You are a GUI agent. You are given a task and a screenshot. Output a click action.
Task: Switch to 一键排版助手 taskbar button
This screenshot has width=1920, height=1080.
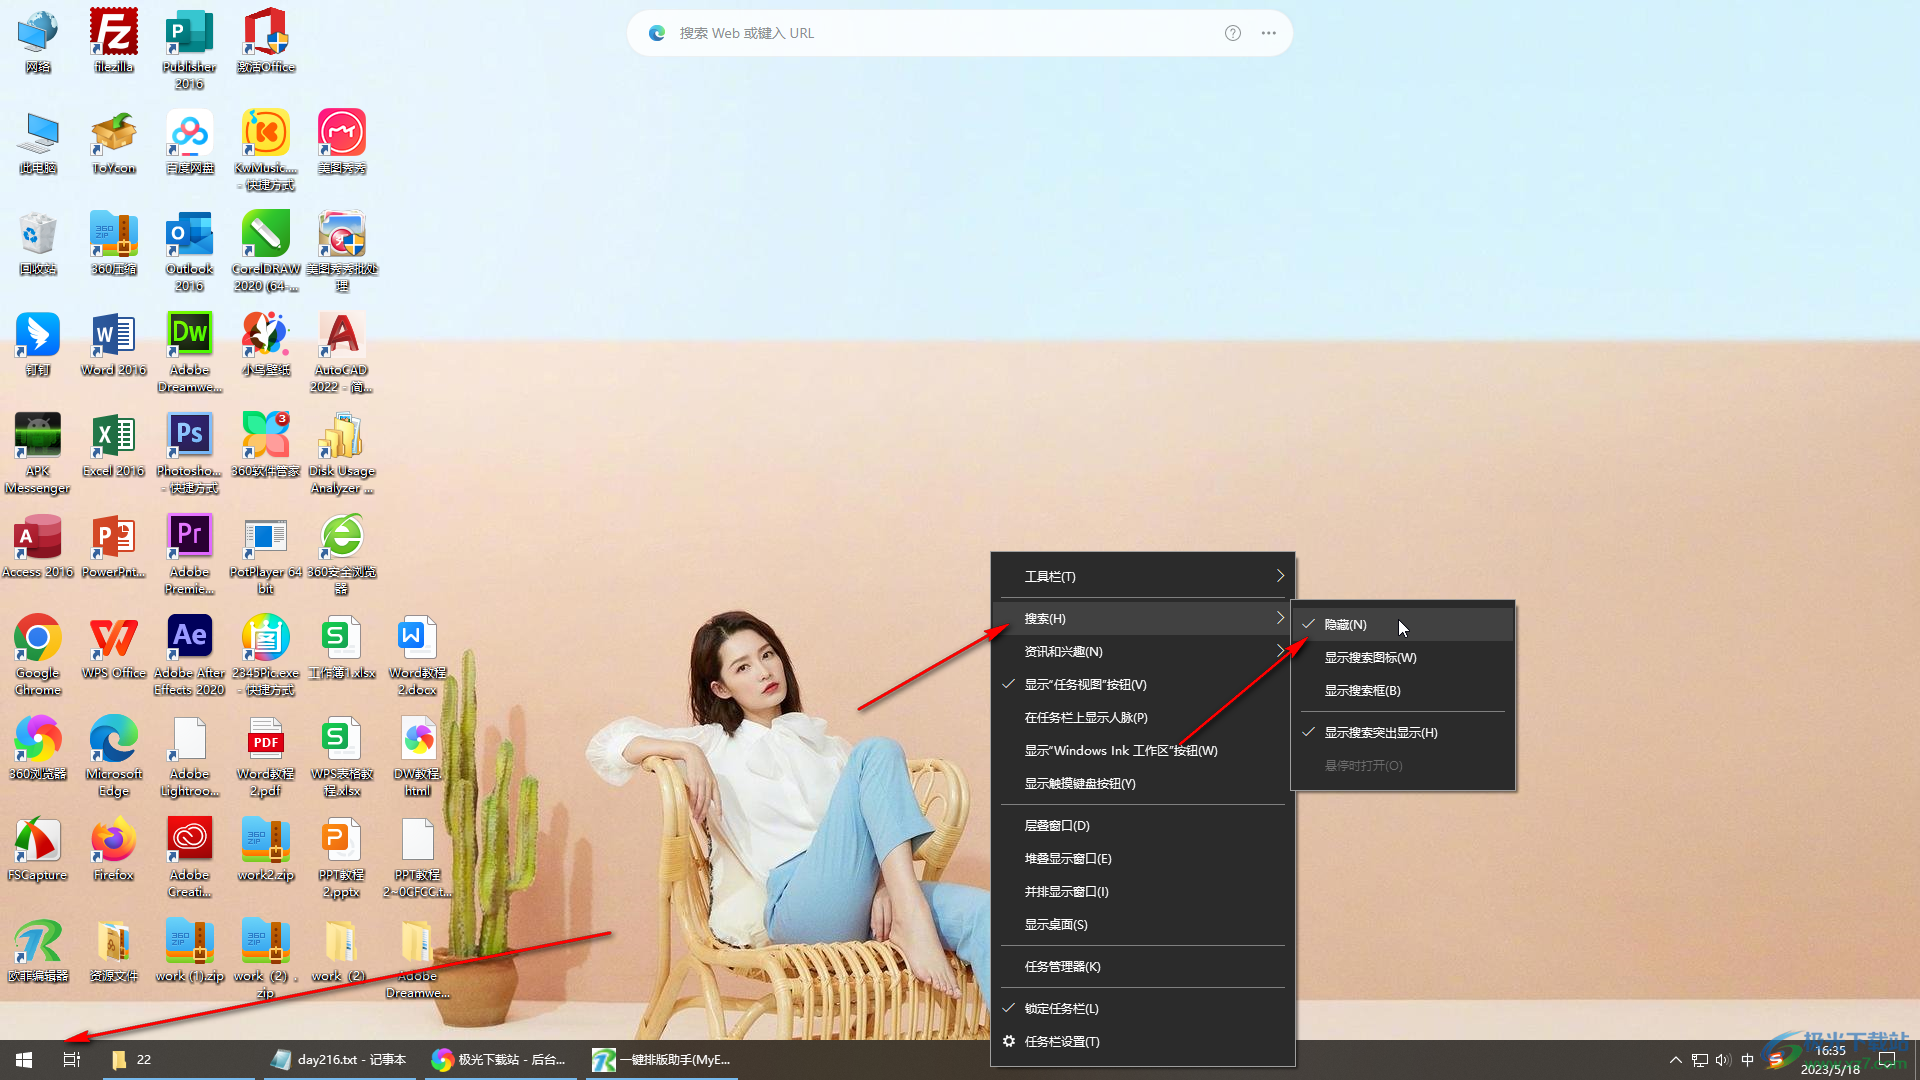click(661, 1060)
